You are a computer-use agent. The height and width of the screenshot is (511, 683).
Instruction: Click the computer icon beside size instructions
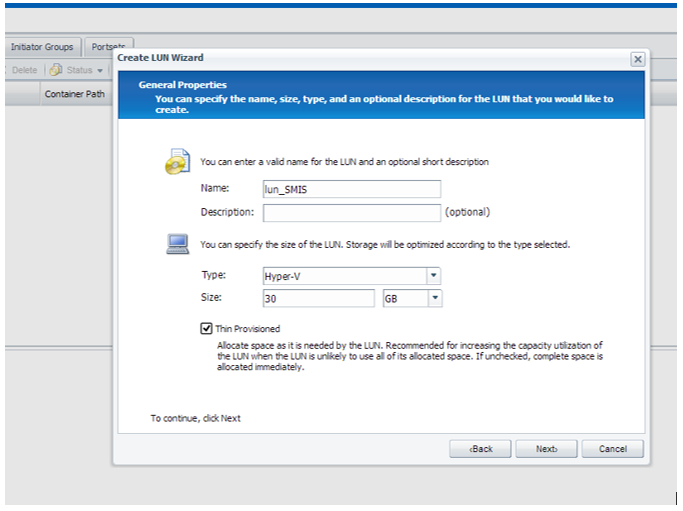click(x=177, y=244)
